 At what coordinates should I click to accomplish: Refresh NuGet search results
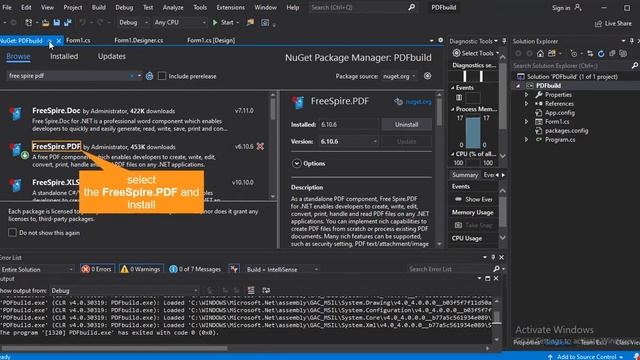(149, 76)
